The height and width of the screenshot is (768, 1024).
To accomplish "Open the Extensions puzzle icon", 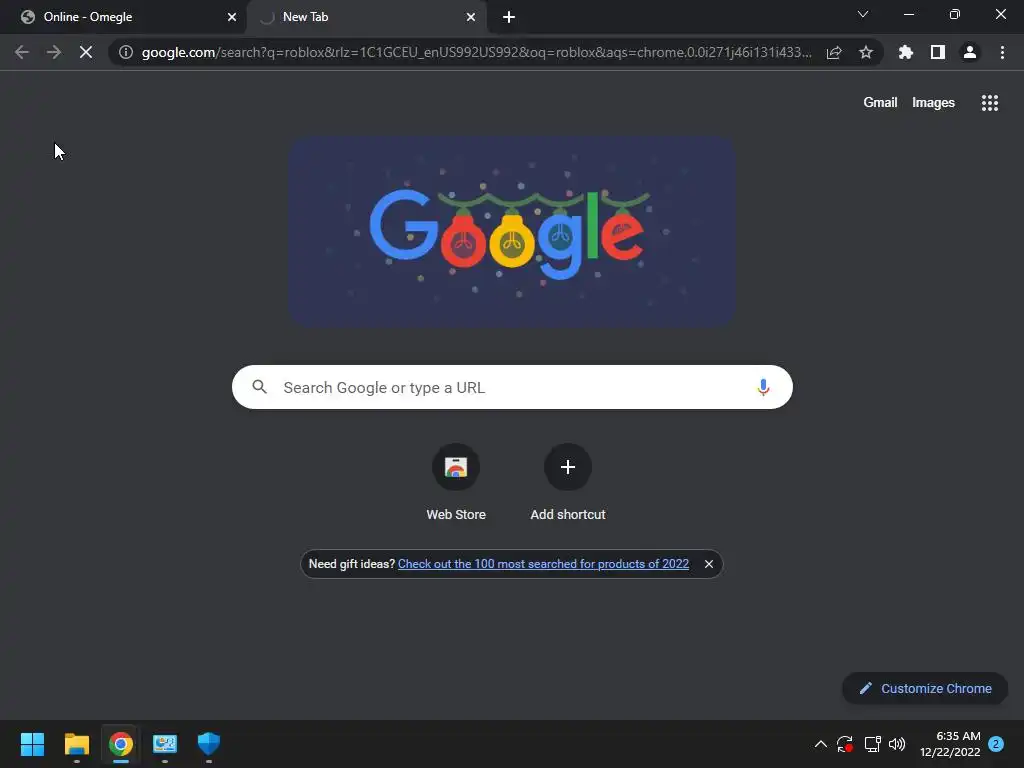I will point(906,52).
